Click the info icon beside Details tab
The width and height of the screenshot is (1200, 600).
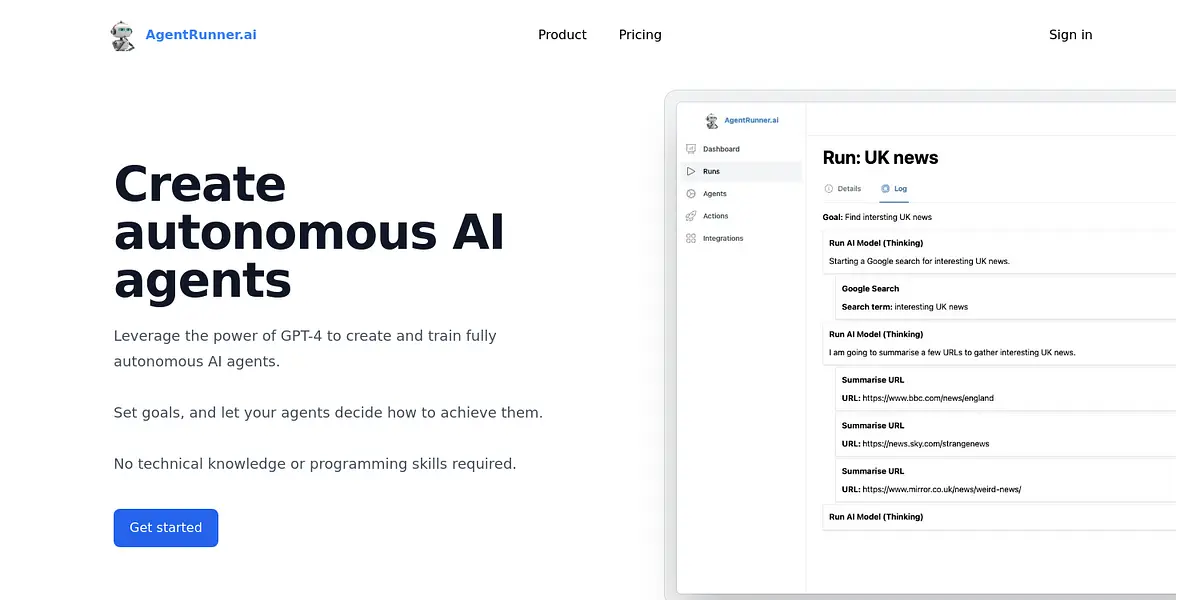click(x=828, y=188)
